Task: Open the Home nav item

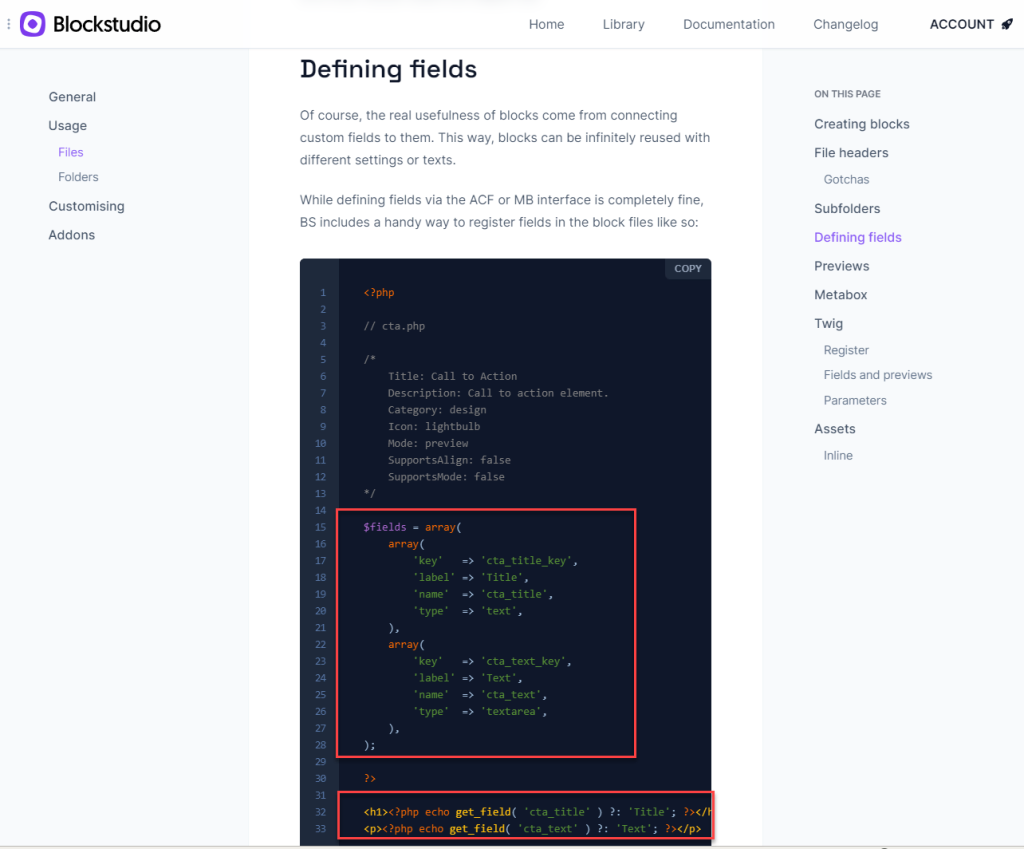Action: click(x=546, y=24)
